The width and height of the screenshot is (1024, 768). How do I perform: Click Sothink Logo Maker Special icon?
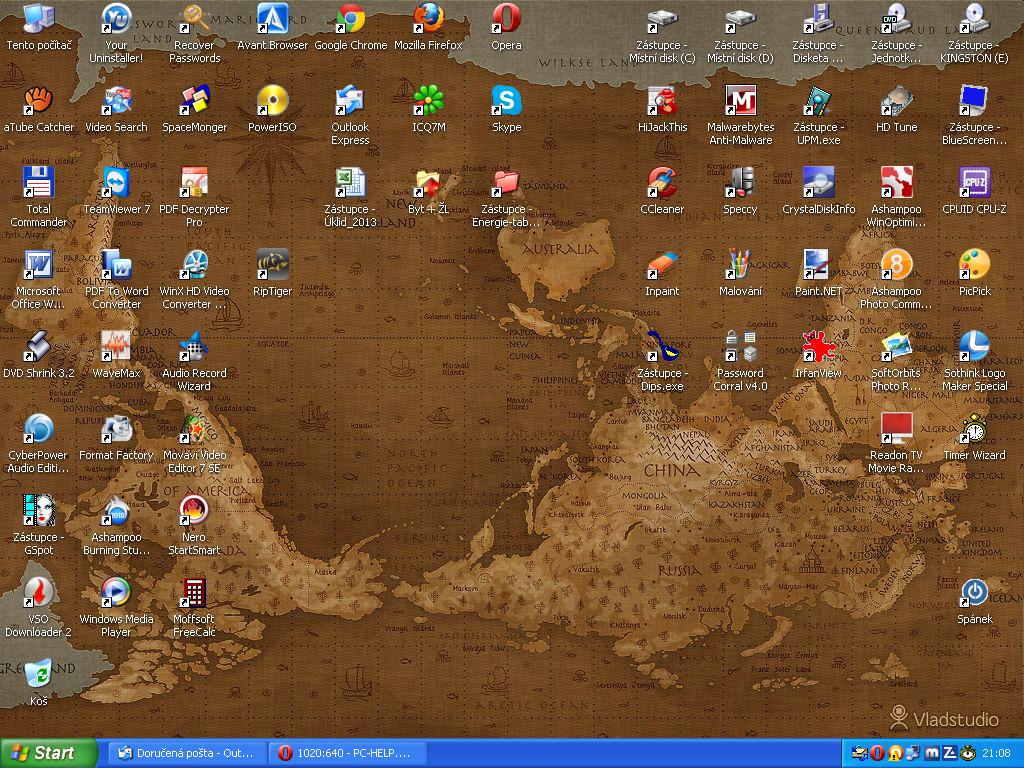point(974,346)
